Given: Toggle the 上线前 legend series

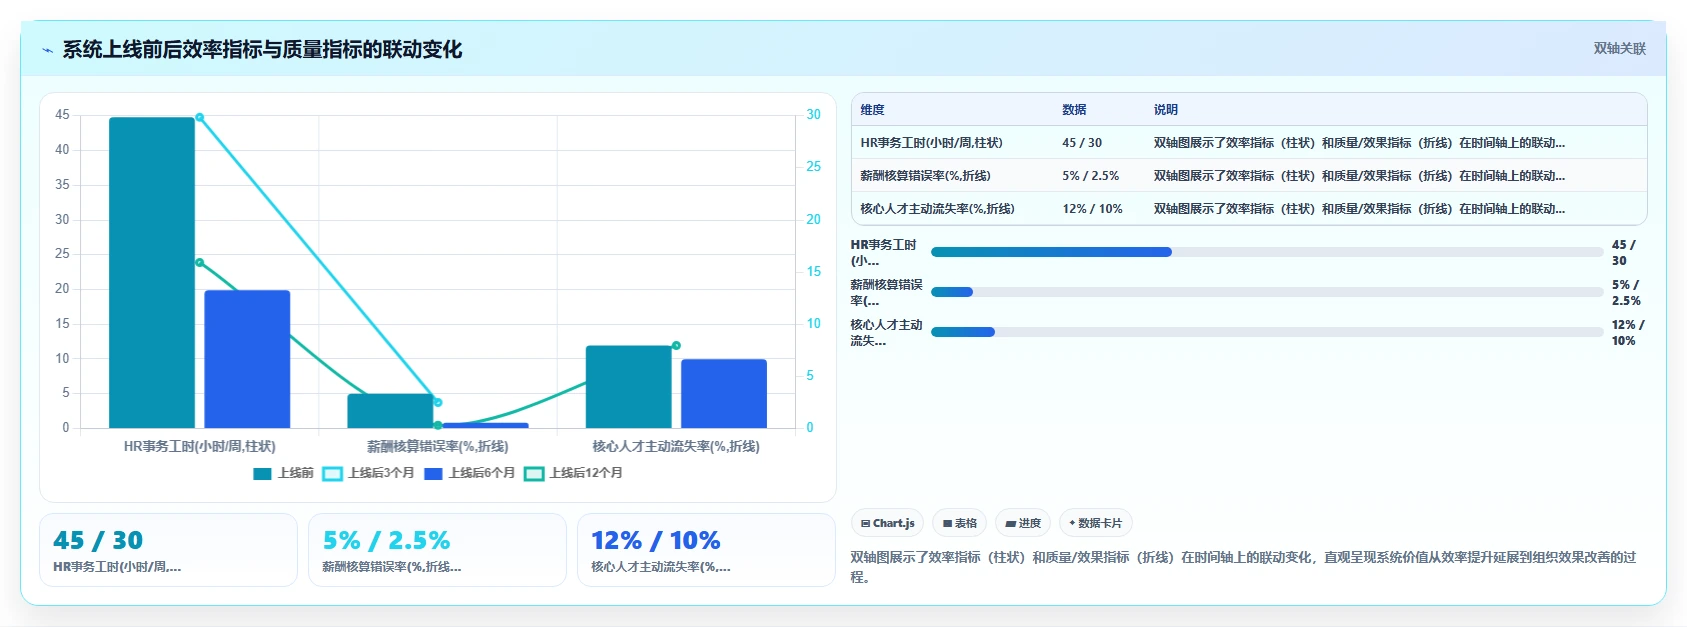Looking at the screenshot, I should pyautogui.click(x=283, y=473).
